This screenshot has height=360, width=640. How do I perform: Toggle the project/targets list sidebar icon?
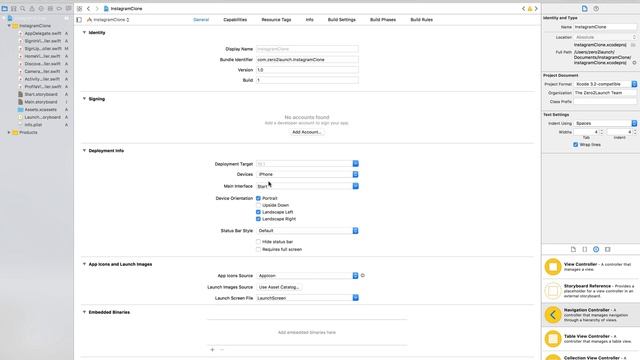pos(79,20)
